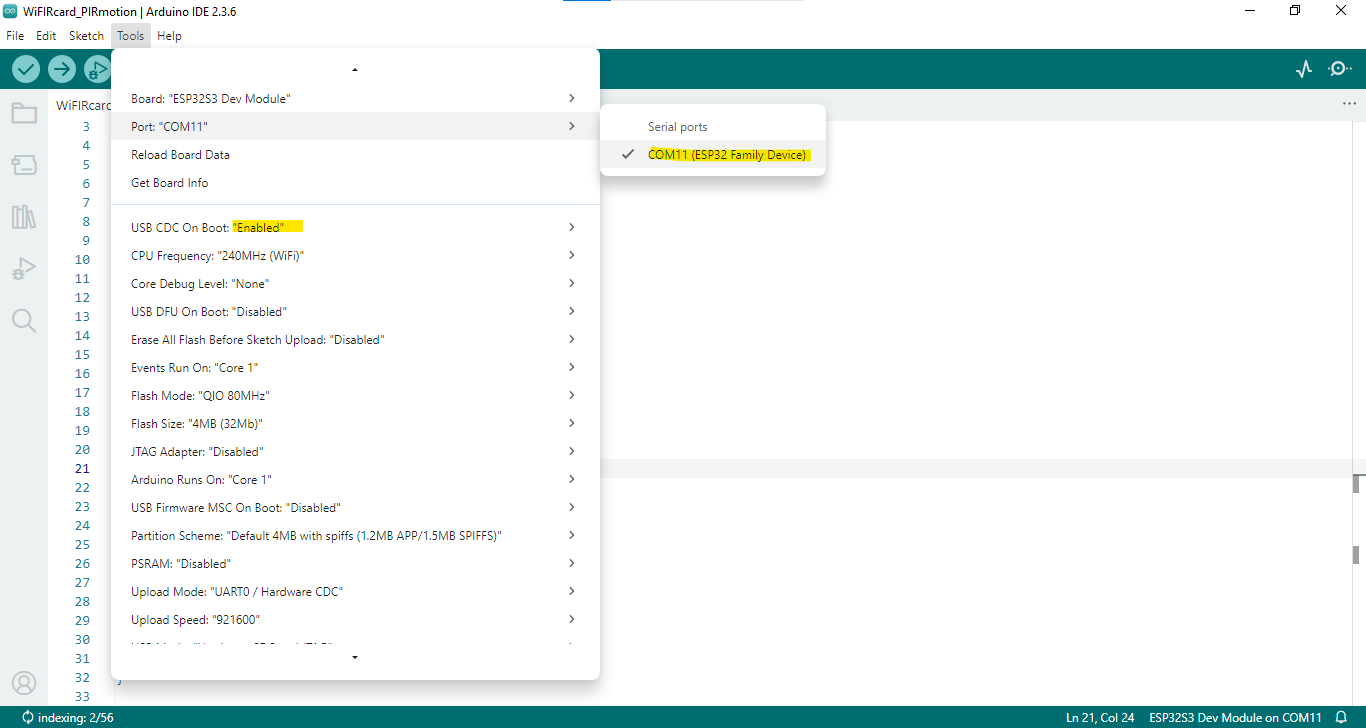The width and height of the screenshot is (1366, 728).
Task: Click the notifications bell in status bar
Action: pos(1341,717)
